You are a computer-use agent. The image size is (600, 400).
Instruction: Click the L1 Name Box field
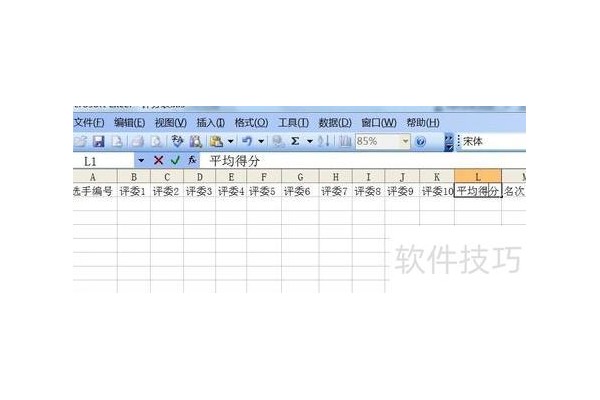click(x=103, y=161)
